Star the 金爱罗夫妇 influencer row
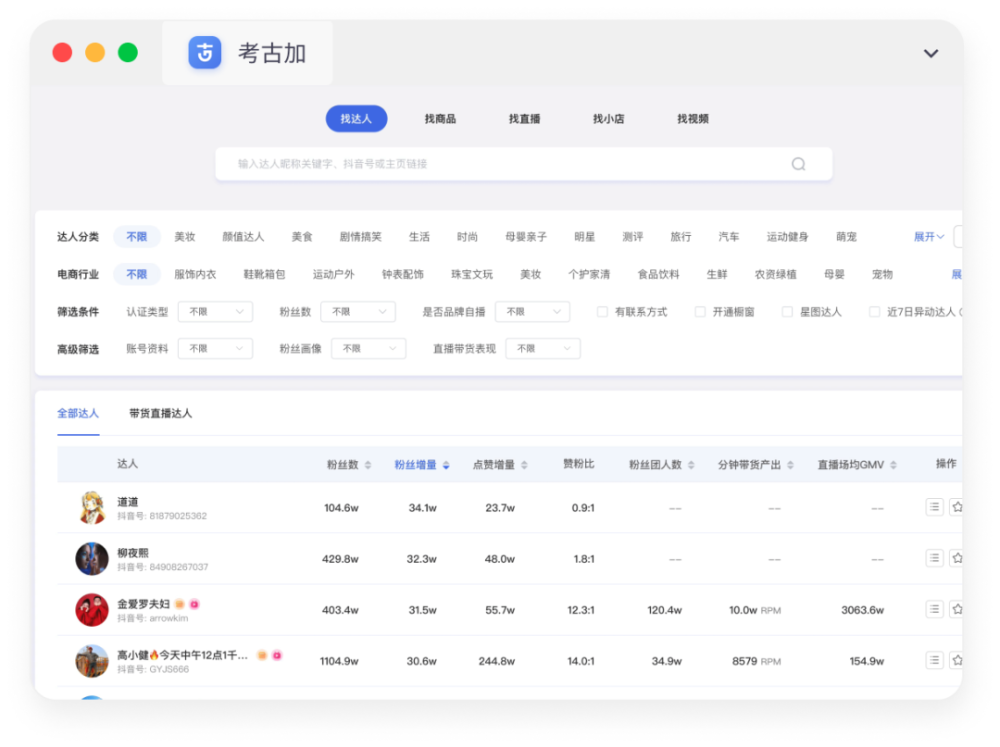This screenshot has height=747, width=1000. pyautogui.click(x=957, y=609)
